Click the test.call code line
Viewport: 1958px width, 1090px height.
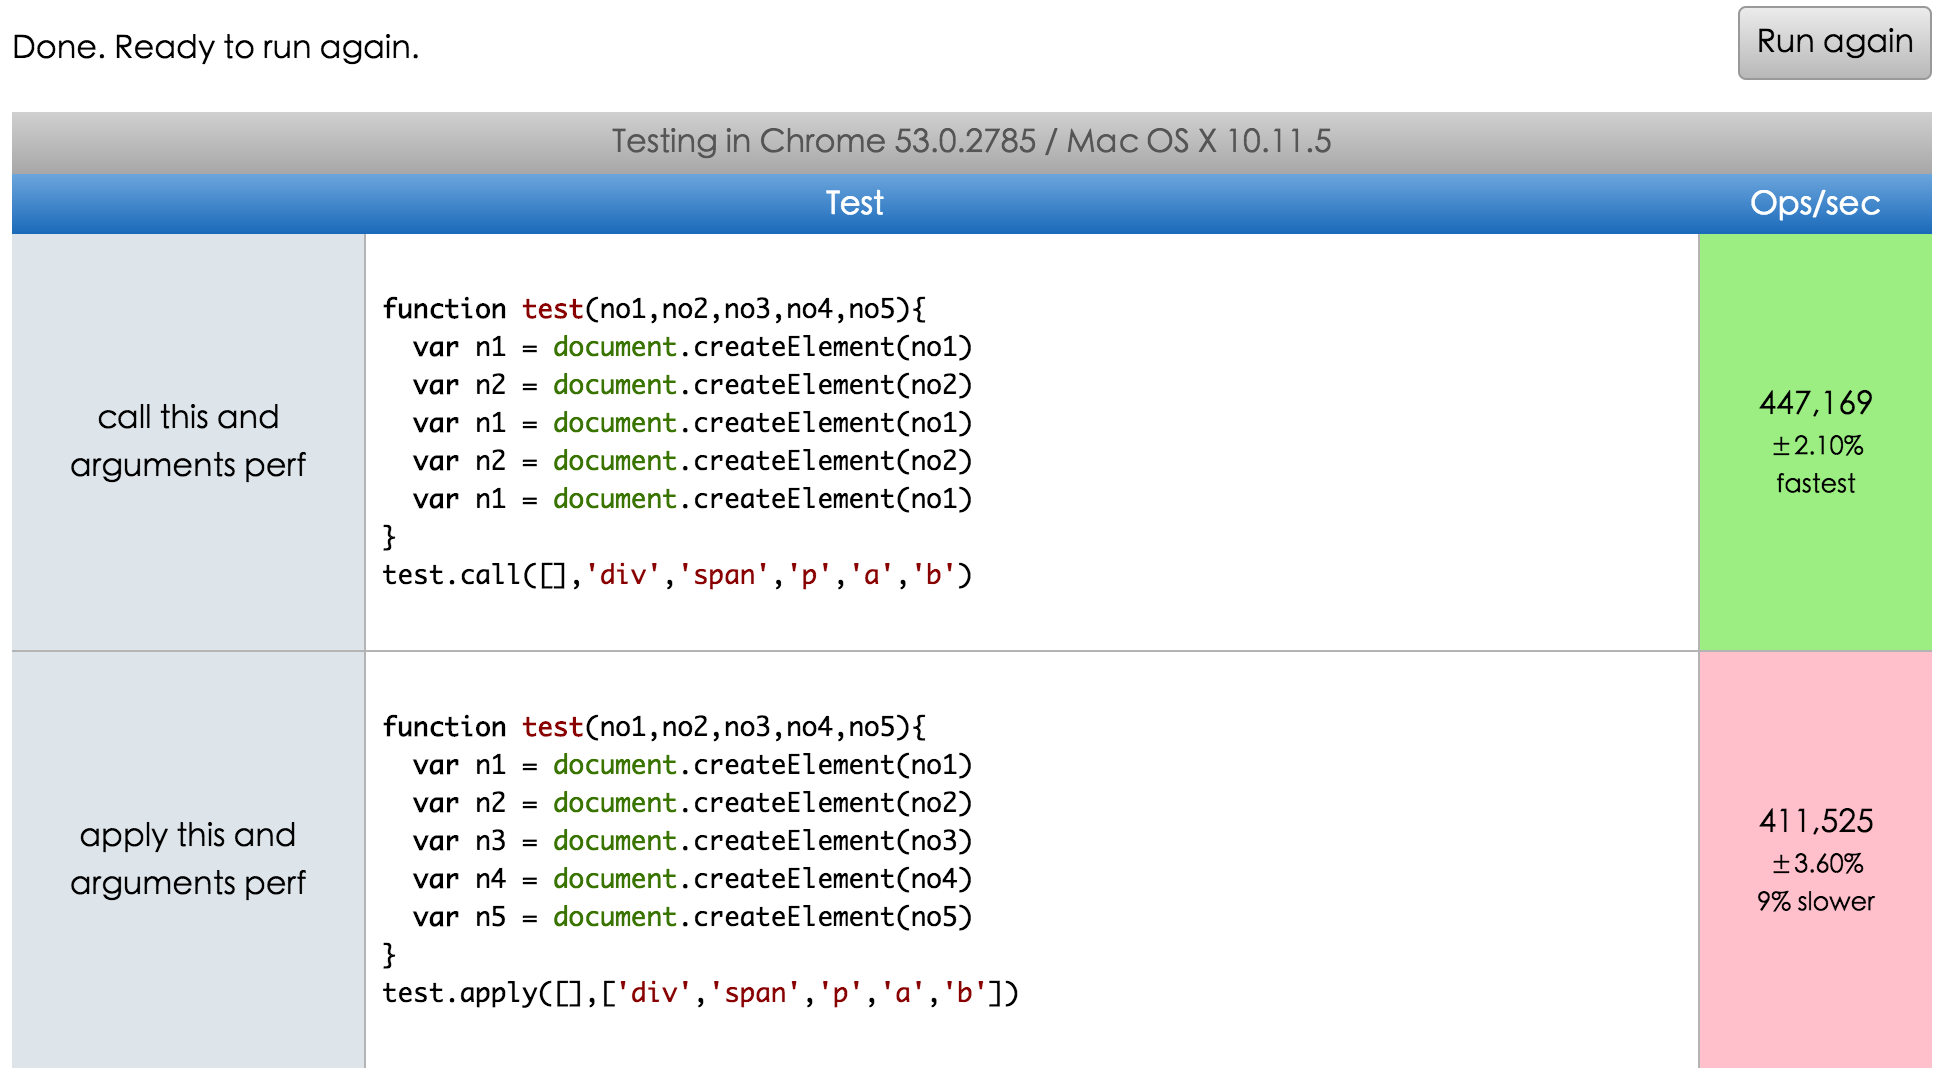(x=677, y=575)
